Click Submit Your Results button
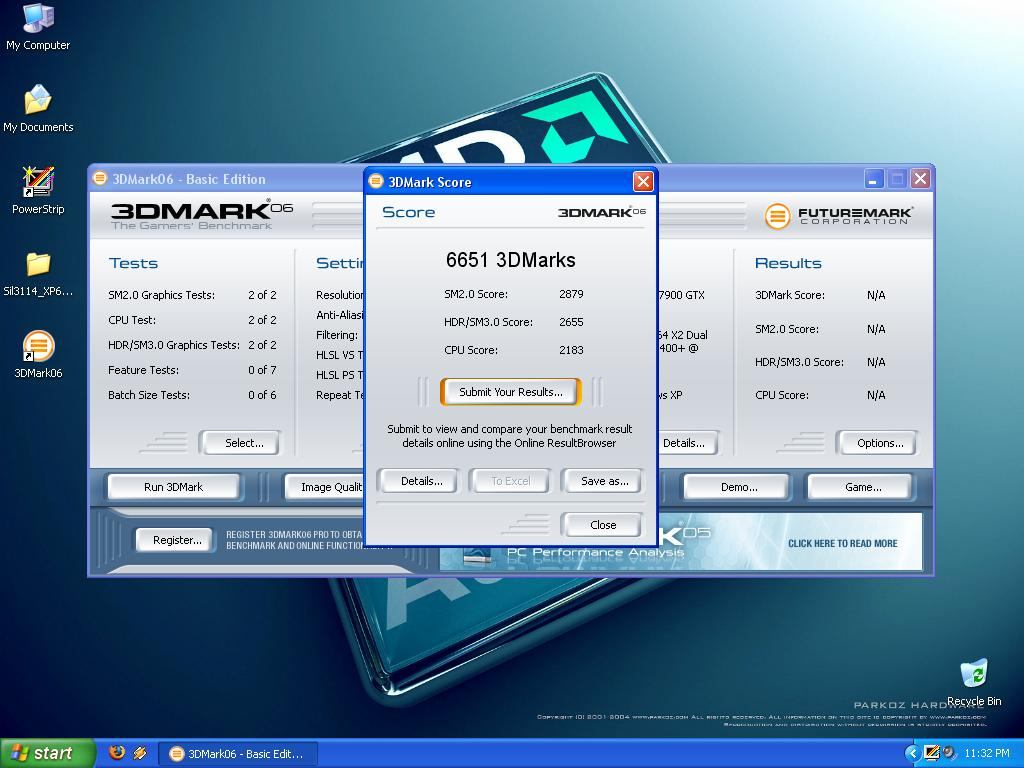 [x=511, y=392]
